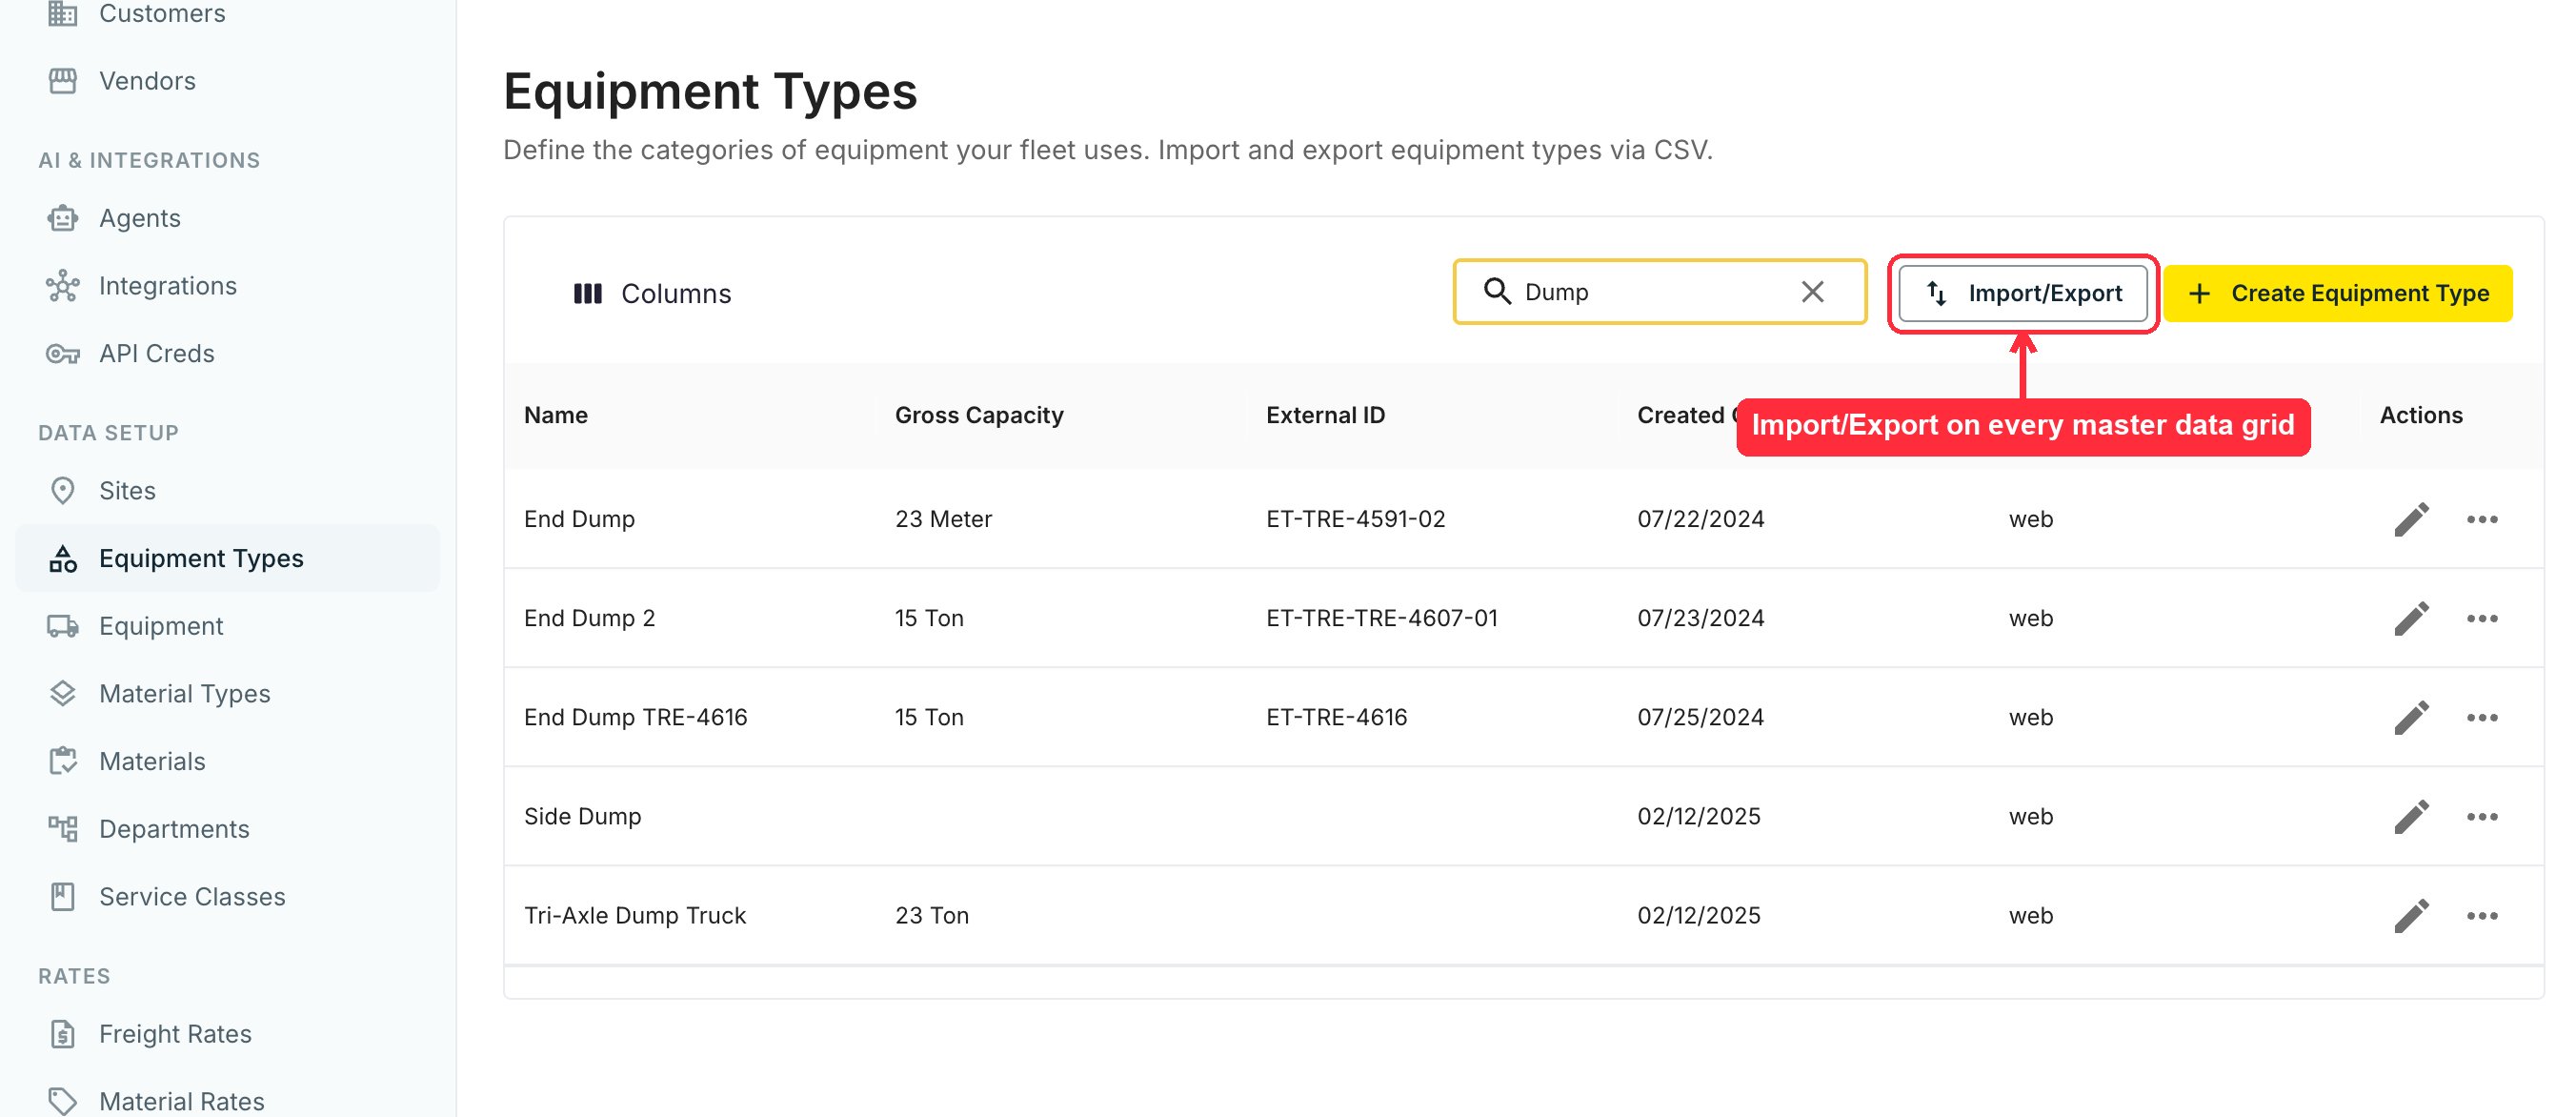The height and width of the screenshot is (1117, 2576).
Task: Click the Material Rates tag icon
Action: (x=63, y=1101)
